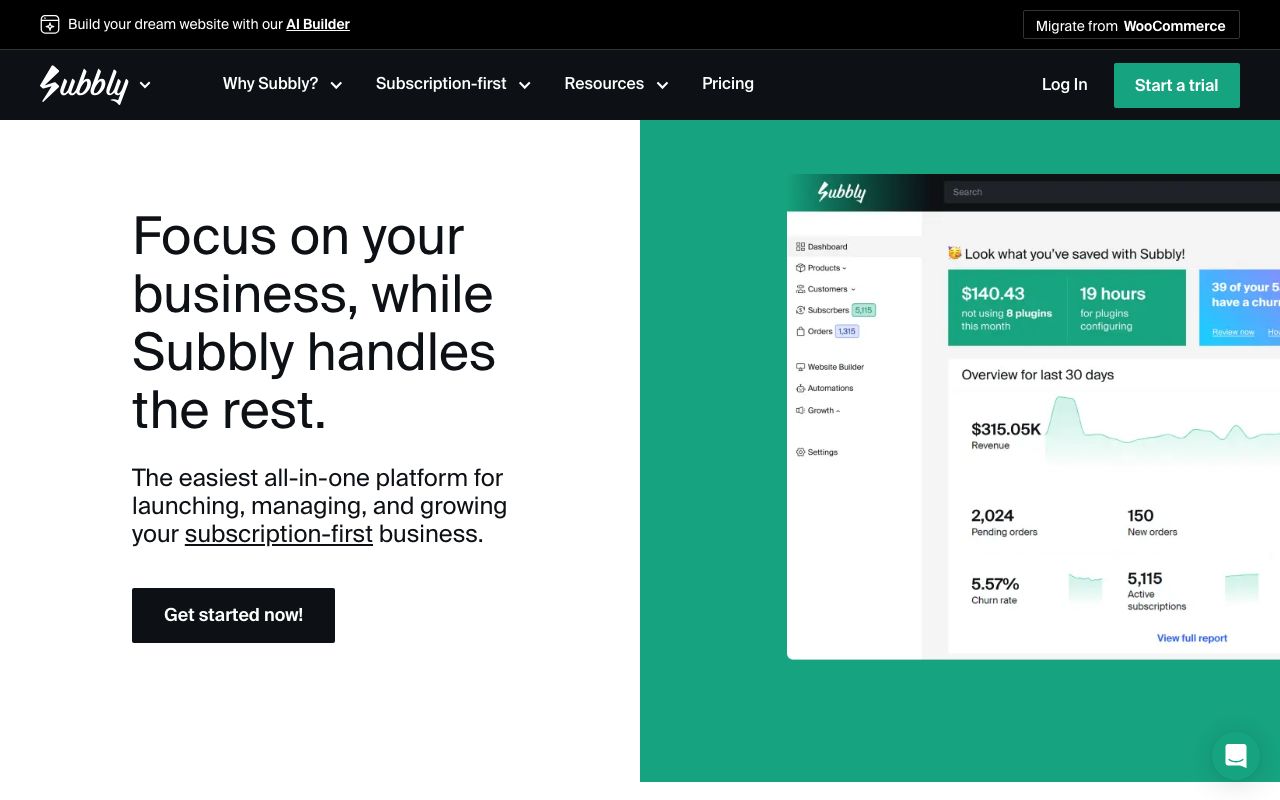Select the Growth megaphone icon in preview sidebar

pos(800,410)
